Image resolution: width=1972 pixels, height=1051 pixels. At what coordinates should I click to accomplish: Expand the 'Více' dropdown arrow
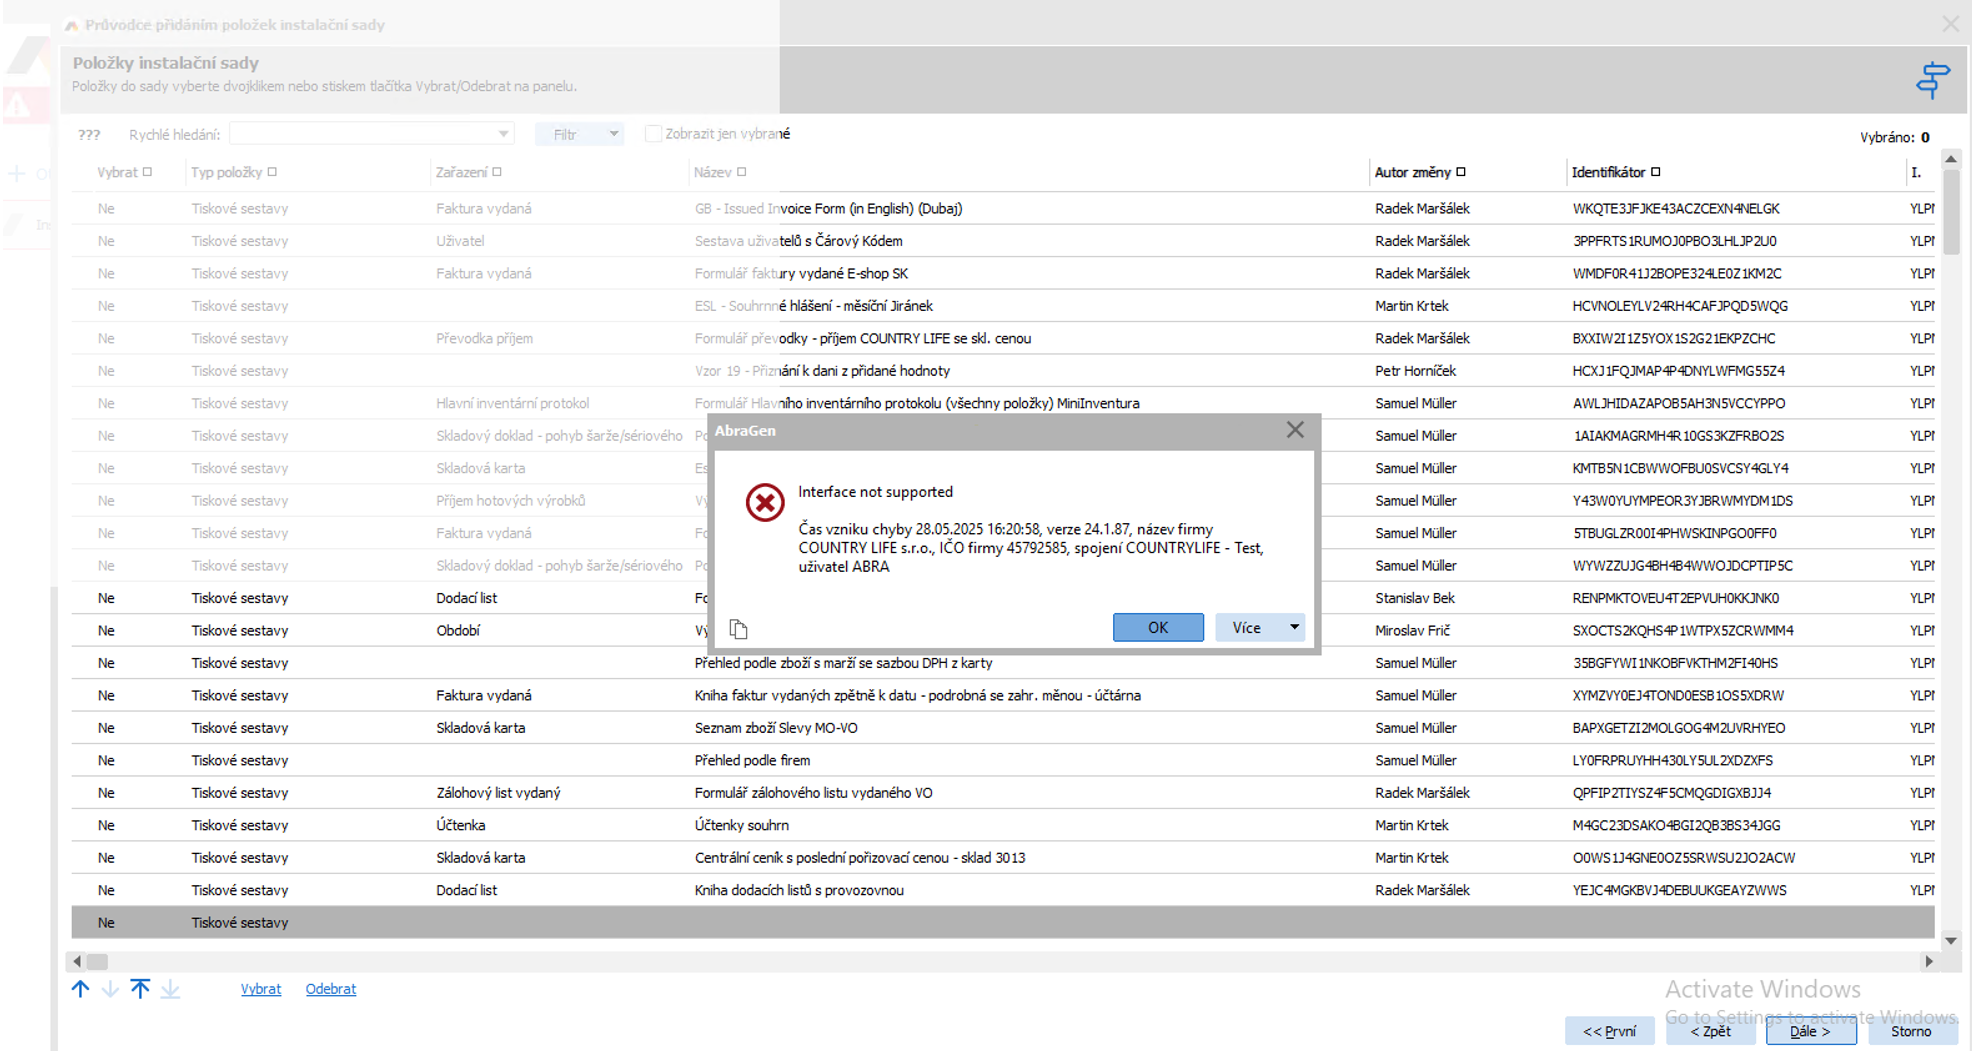click(1294, 627)
